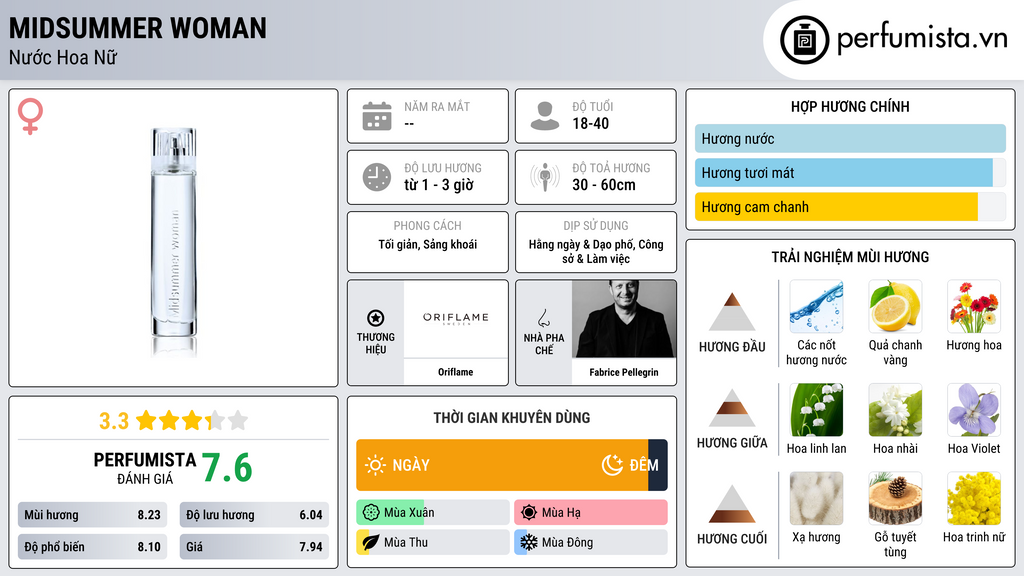Click the green 7.6 Perfumista rating

click(227, 468)
